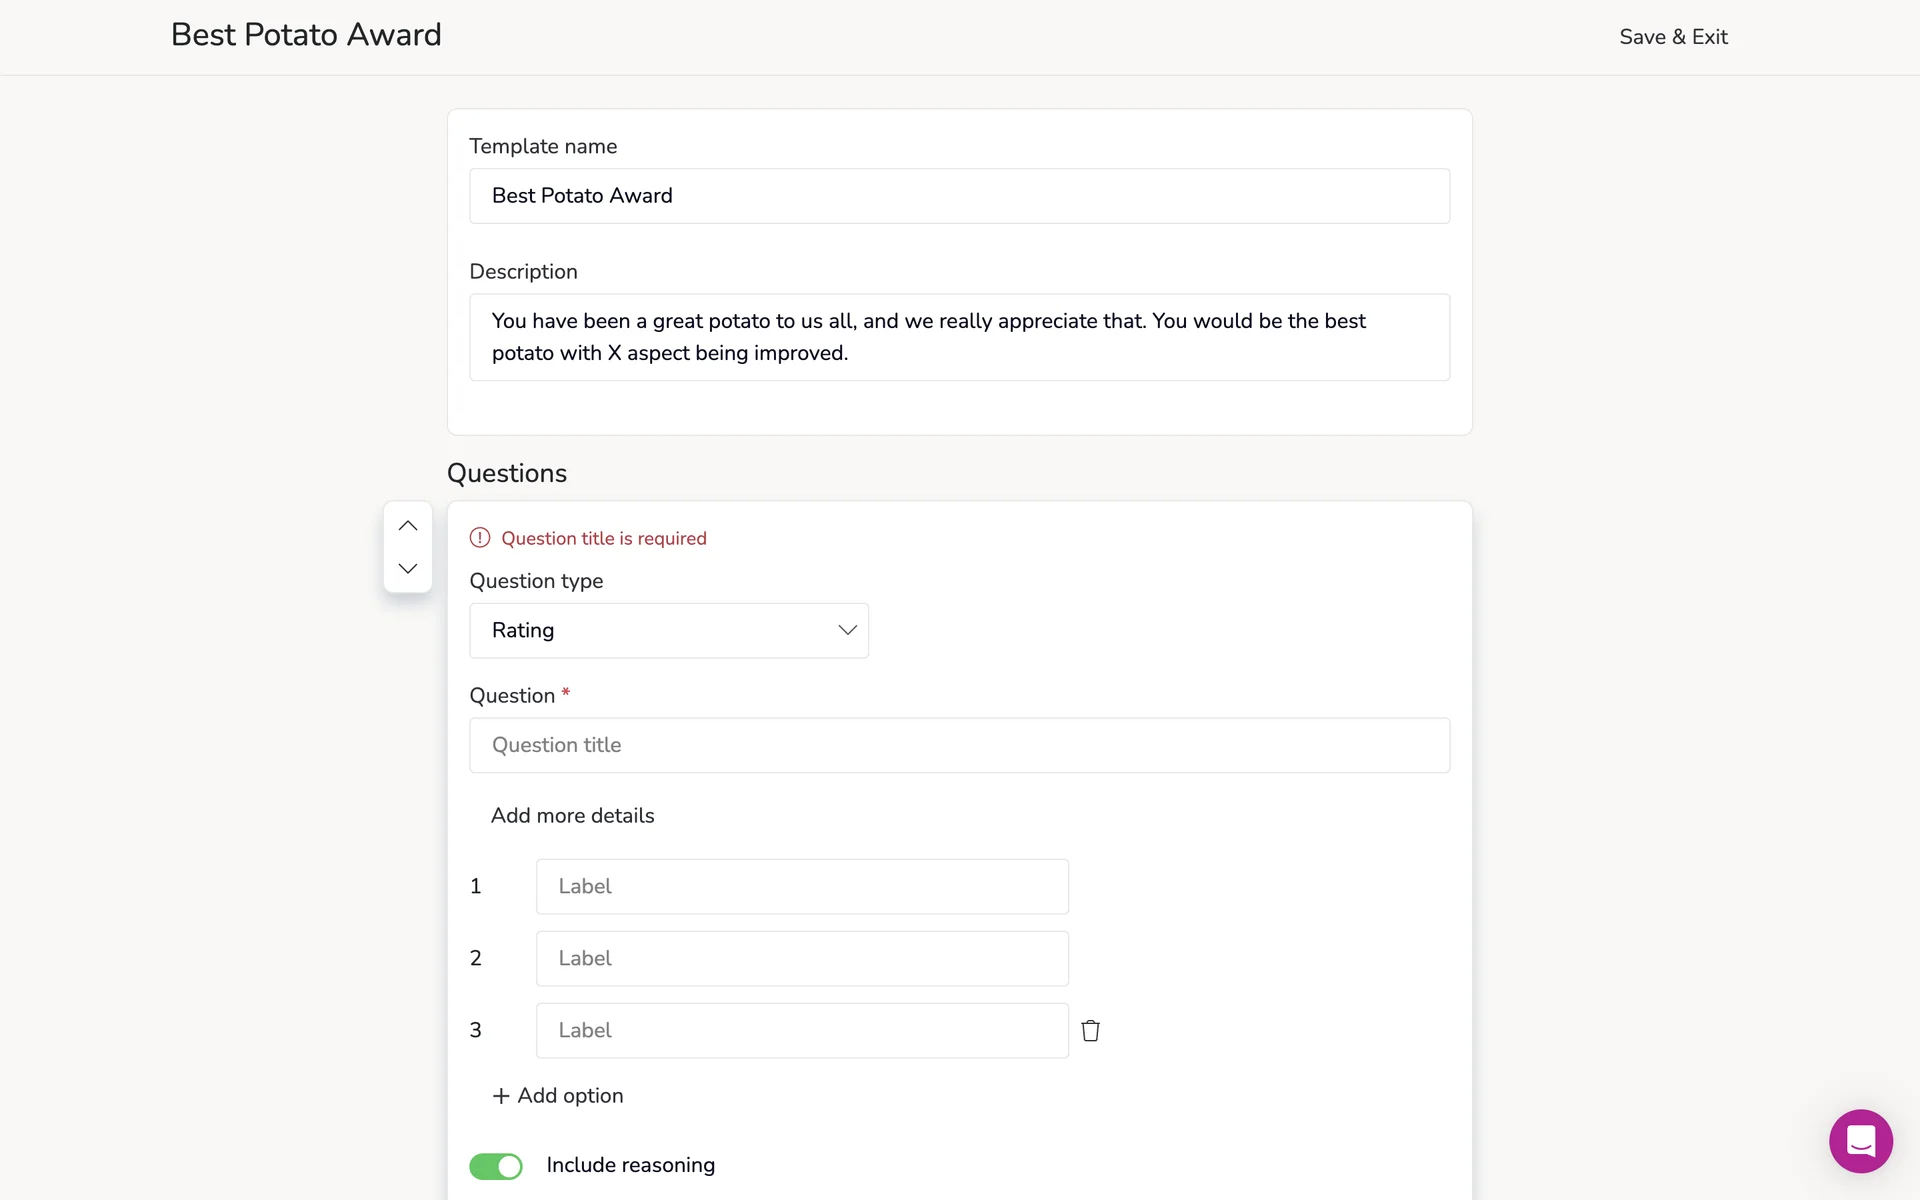Move question up with the up arrow
Screen dimensions: 1920x1200
pos(407,526)
